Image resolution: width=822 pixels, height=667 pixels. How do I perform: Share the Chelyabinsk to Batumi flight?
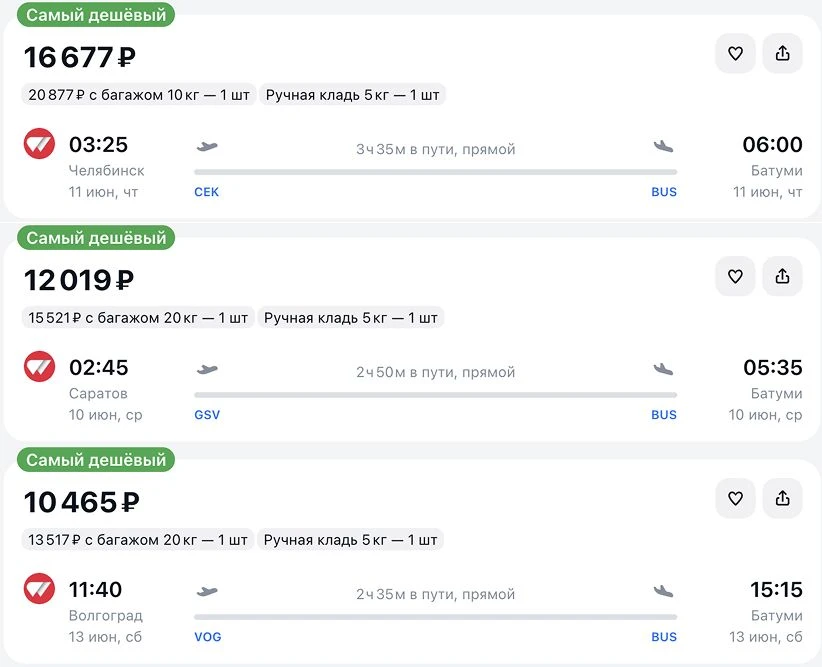pos(782,54)
